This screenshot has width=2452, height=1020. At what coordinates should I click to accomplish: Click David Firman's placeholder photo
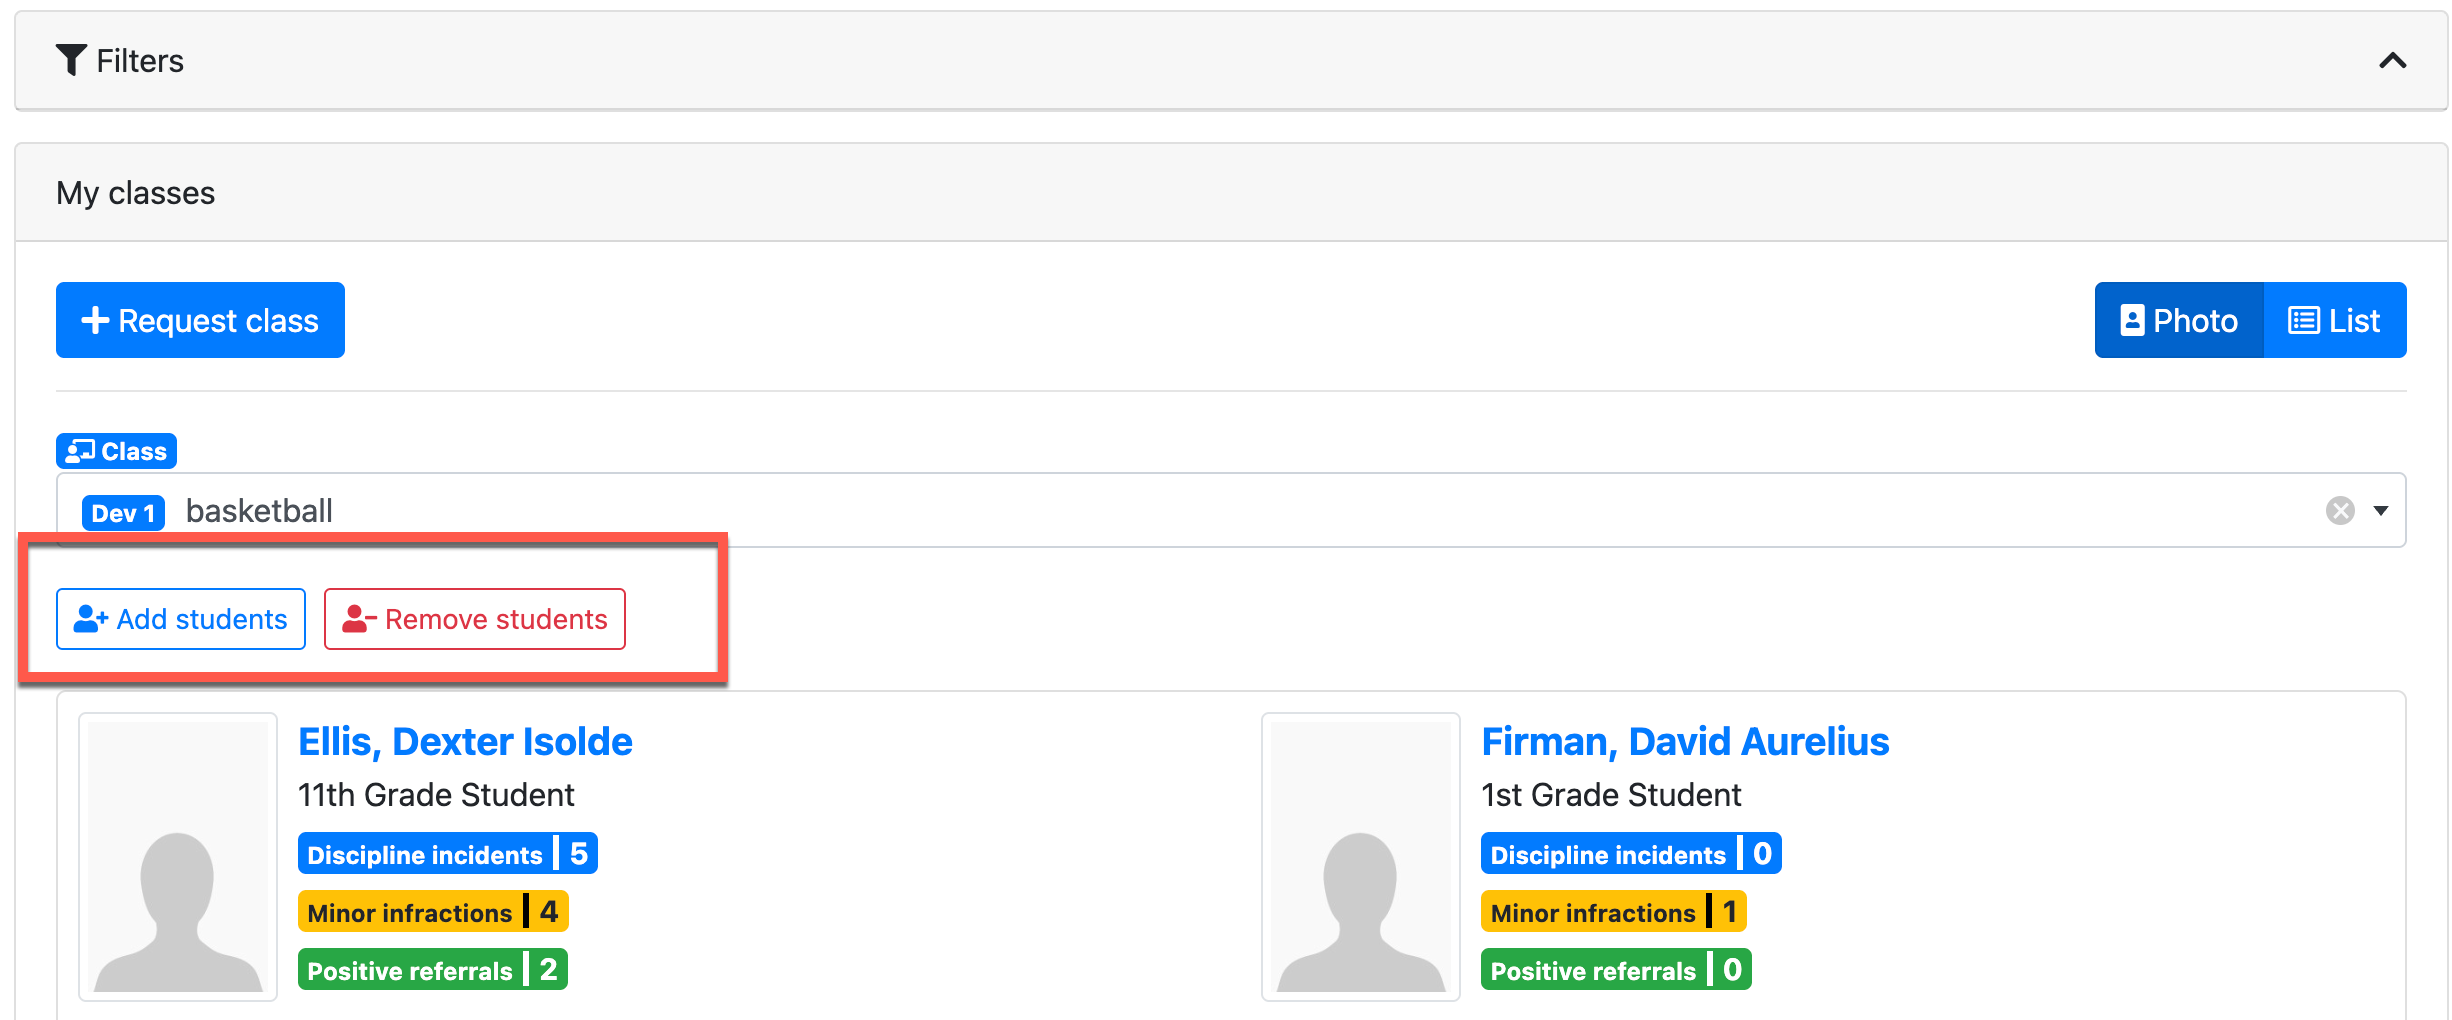click(1360, 857)
